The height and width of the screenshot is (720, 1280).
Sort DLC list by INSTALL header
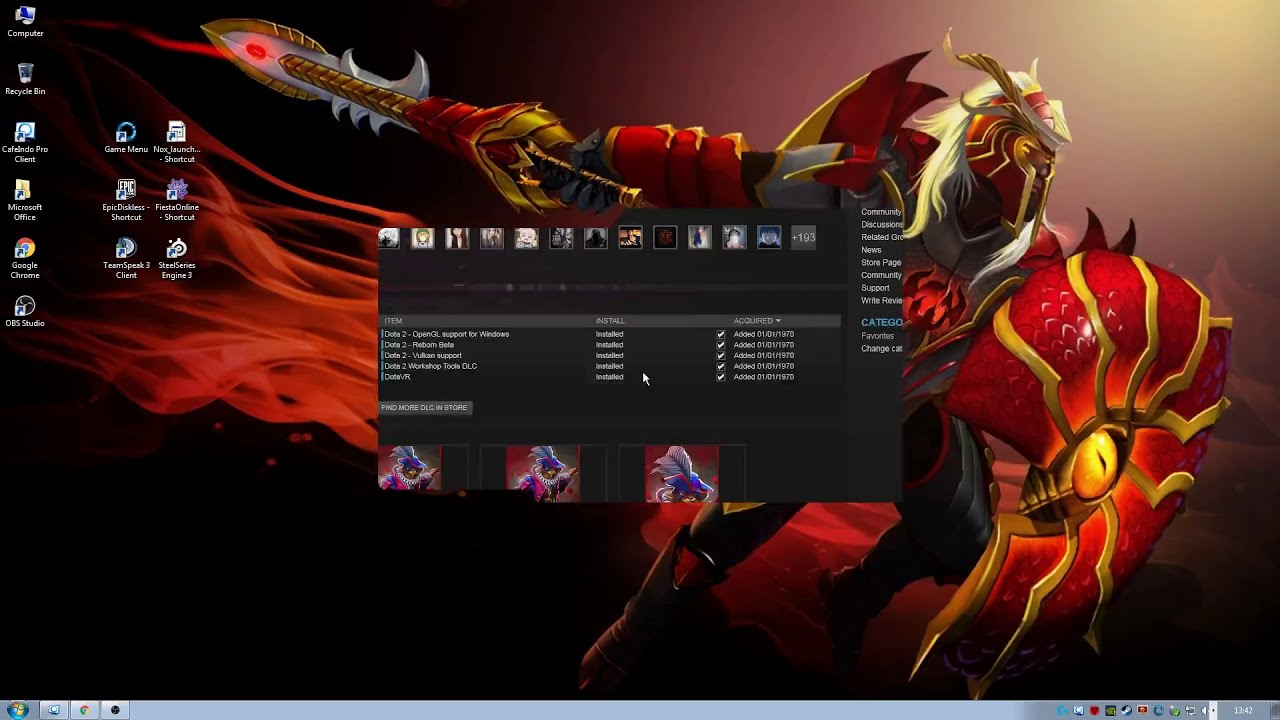(610, 321)
